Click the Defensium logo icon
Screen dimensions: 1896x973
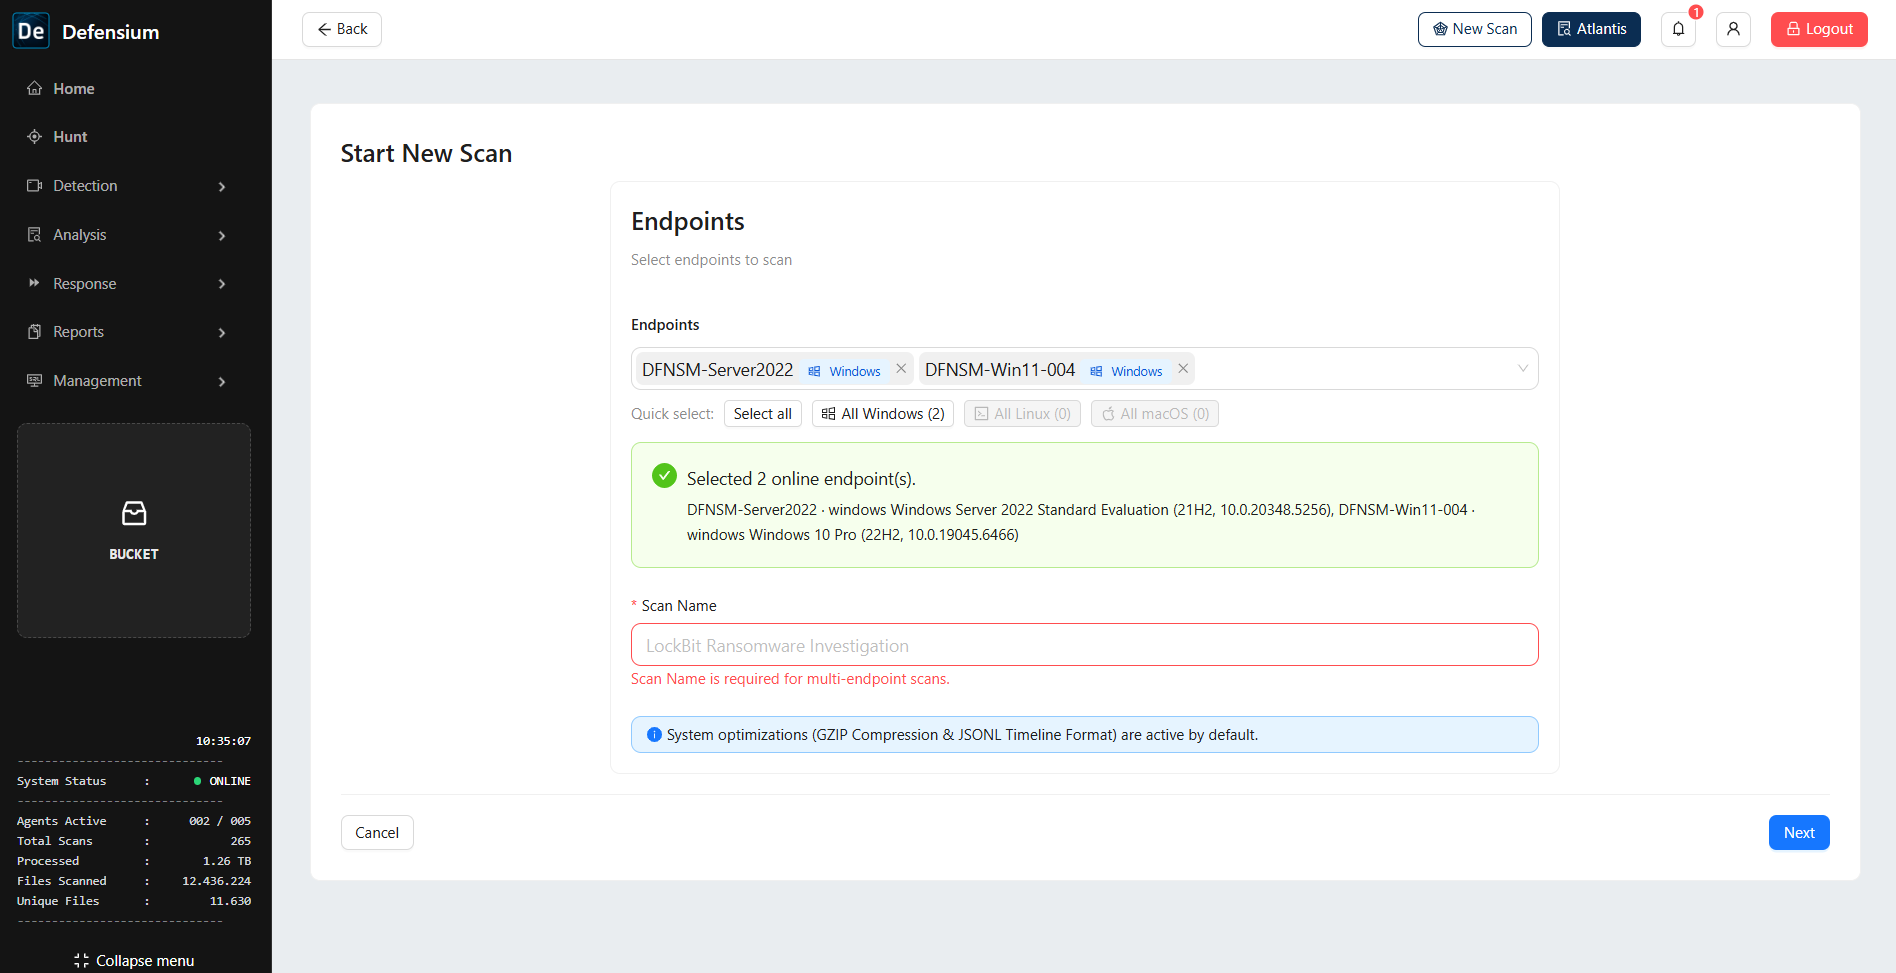[x=31, y=31]
